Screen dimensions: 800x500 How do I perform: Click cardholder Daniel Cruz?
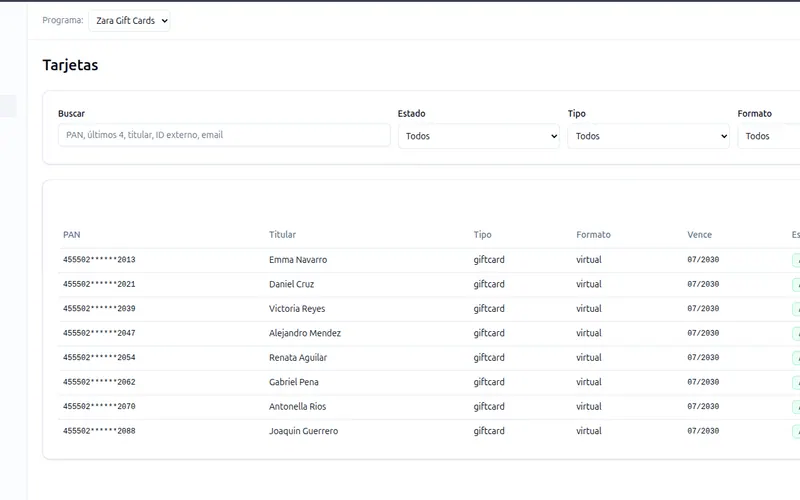pyautogui.click(x=291, y=284)
